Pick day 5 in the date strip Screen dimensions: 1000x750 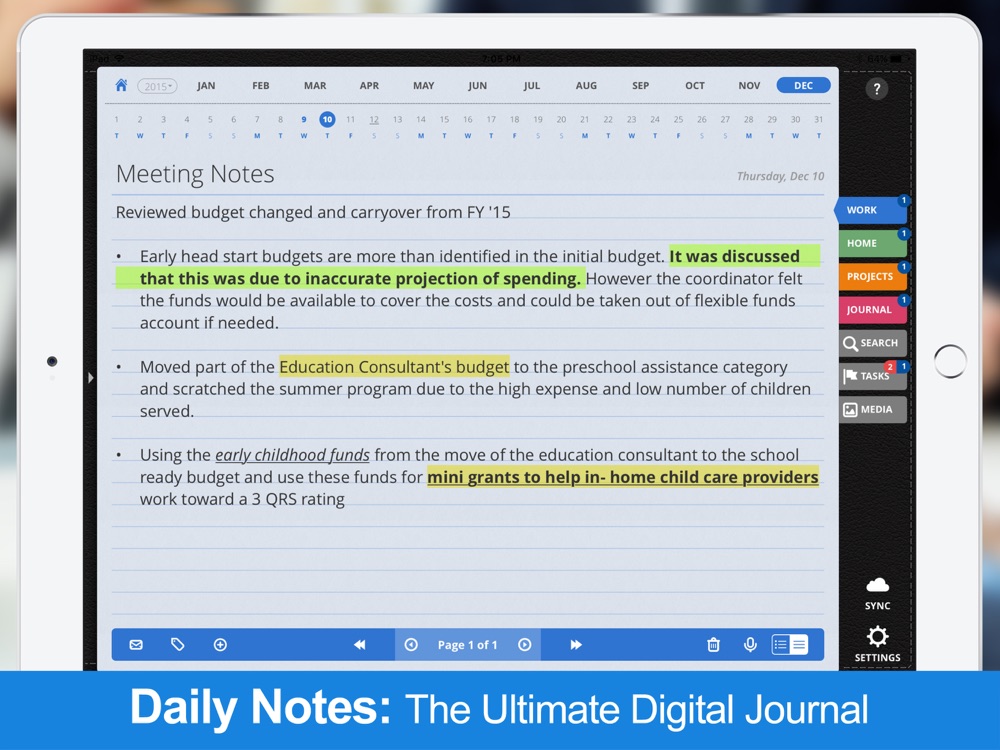coord(210,119)
